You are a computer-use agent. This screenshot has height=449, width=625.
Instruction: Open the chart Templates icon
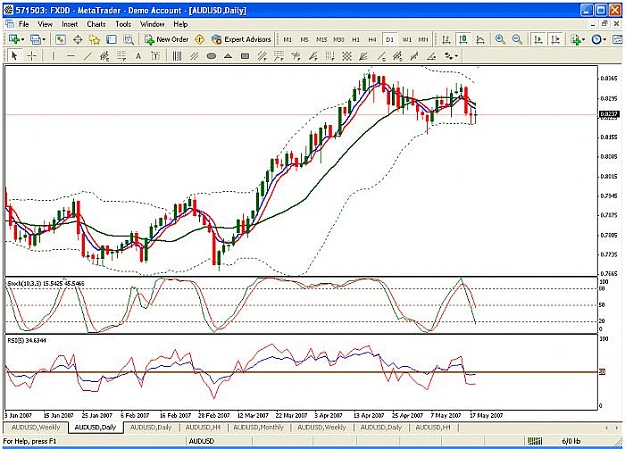tap(617, 39)
